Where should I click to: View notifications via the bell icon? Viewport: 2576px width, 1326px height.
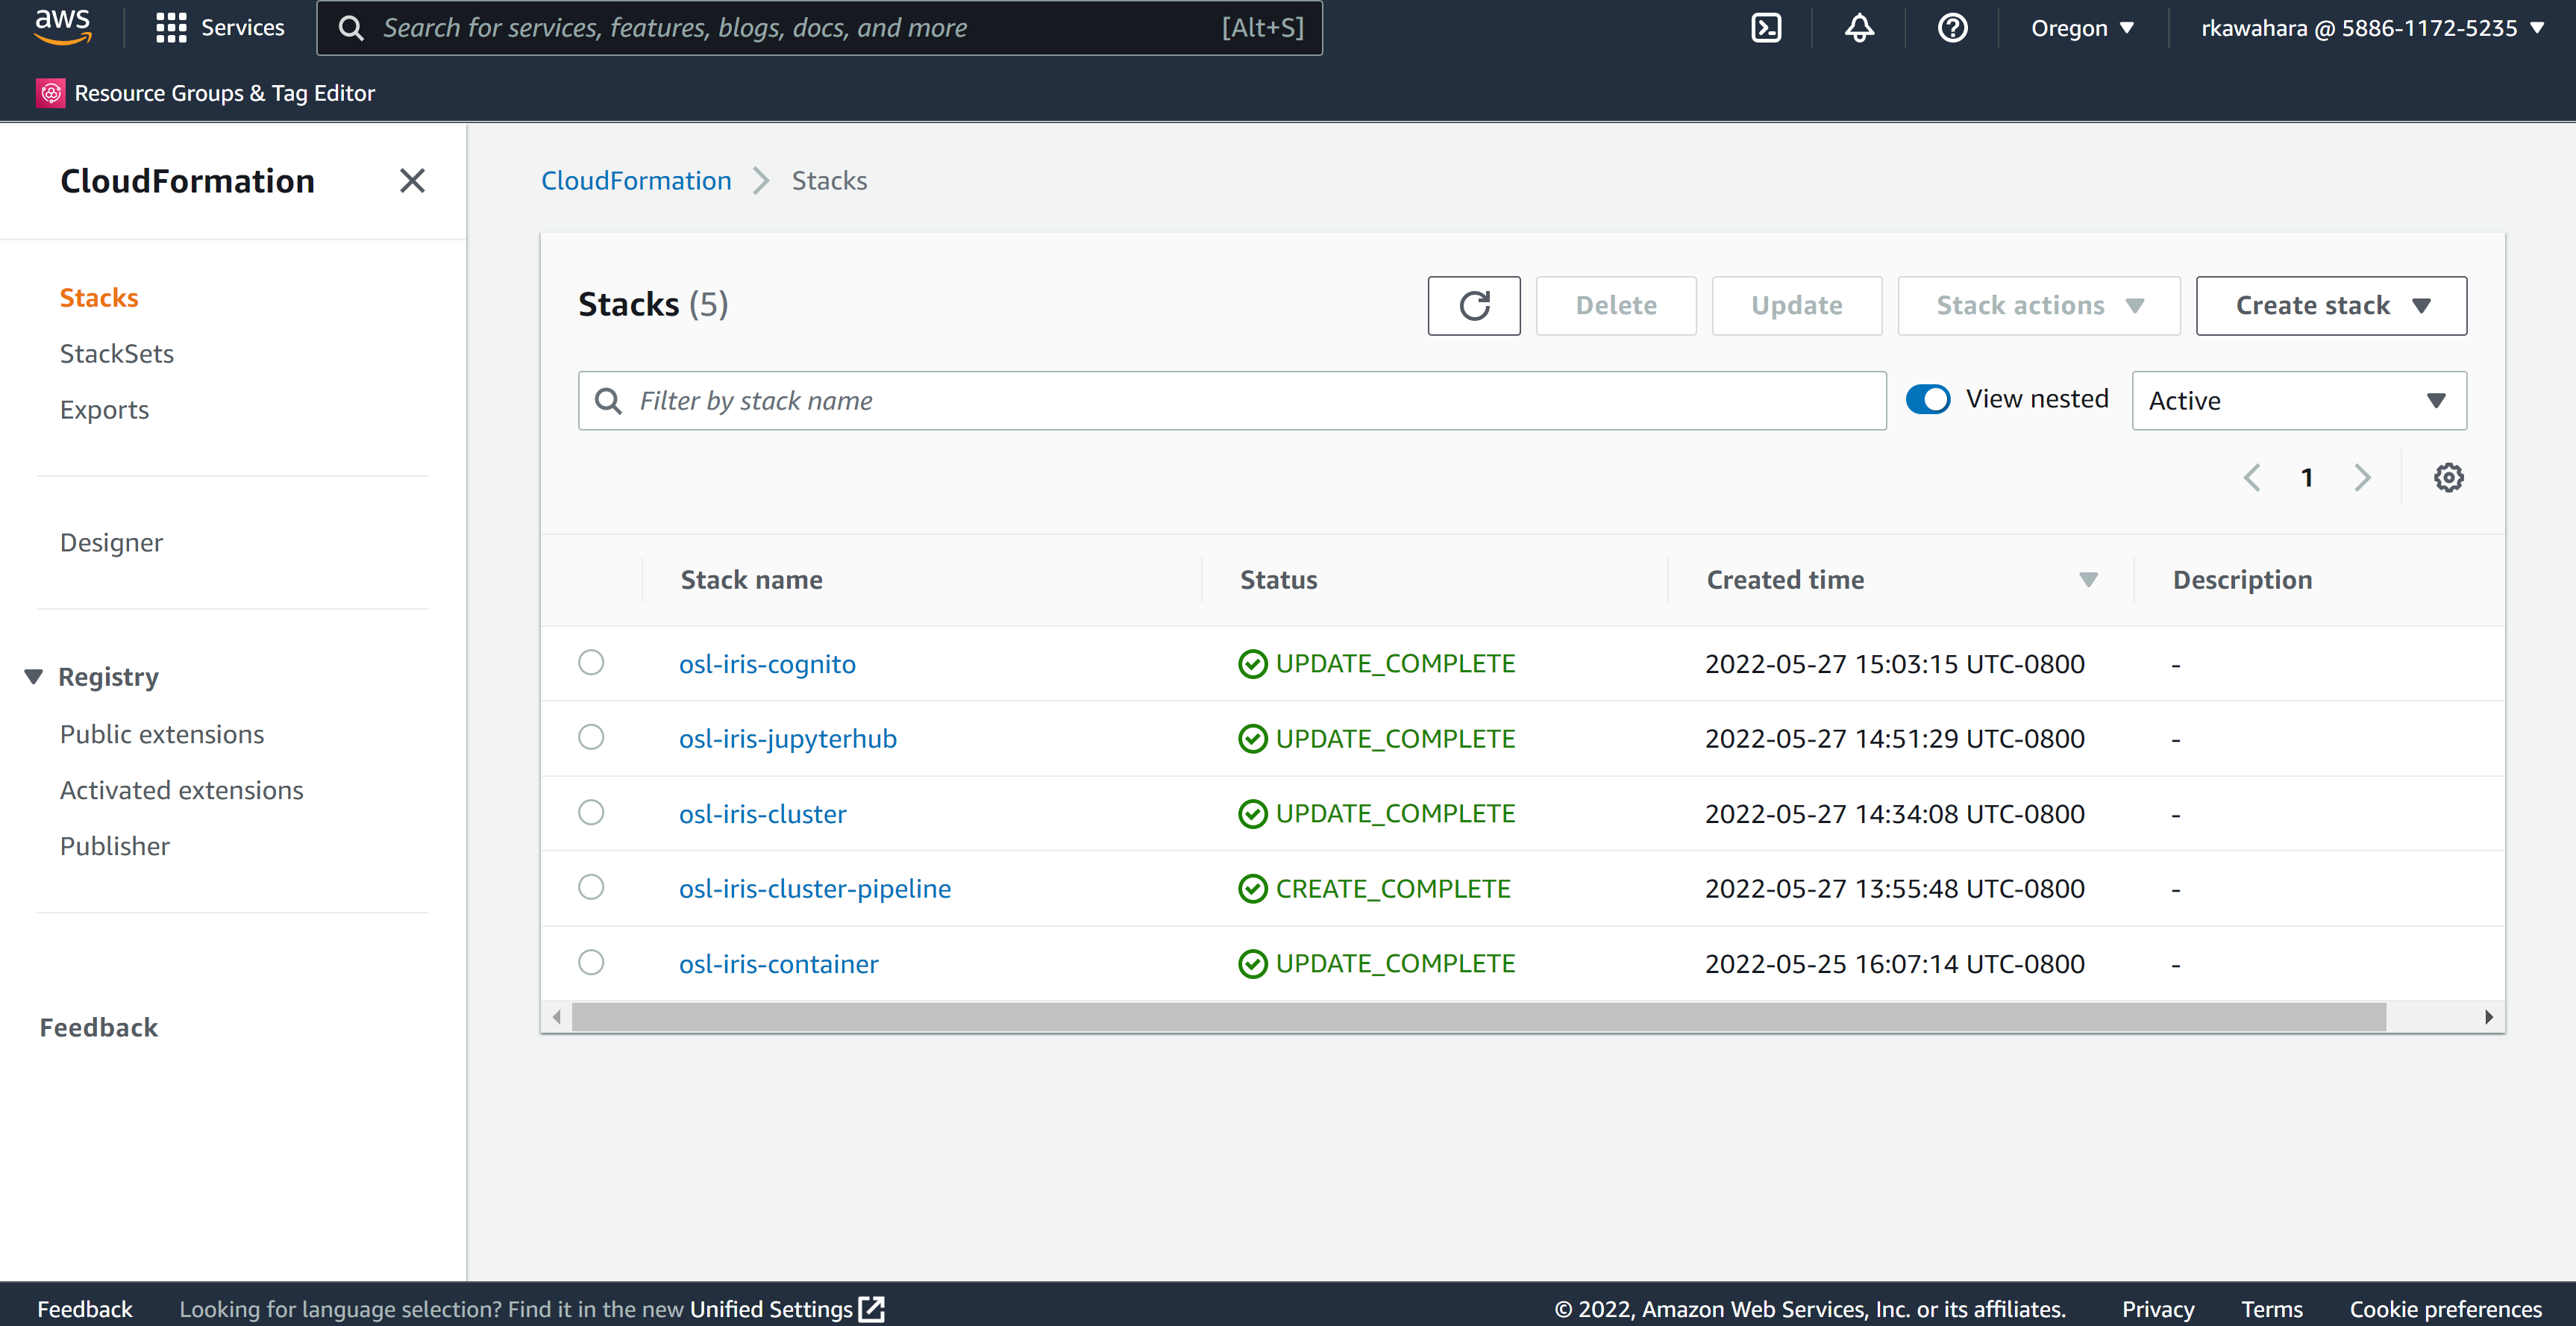pos(1858,27)
